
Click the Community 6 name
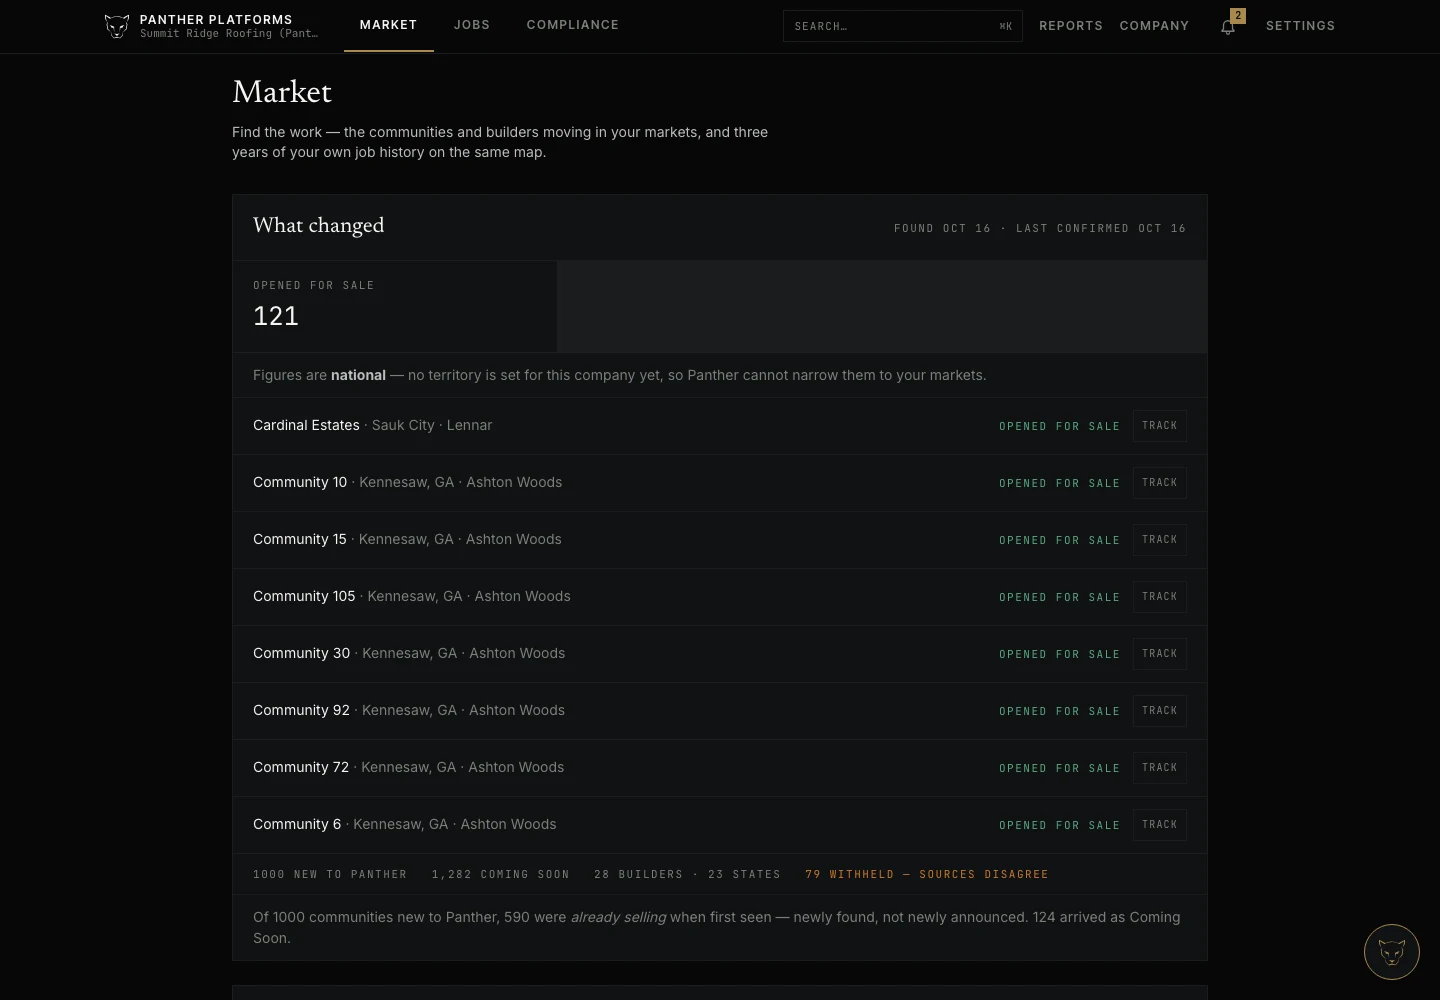297,824
